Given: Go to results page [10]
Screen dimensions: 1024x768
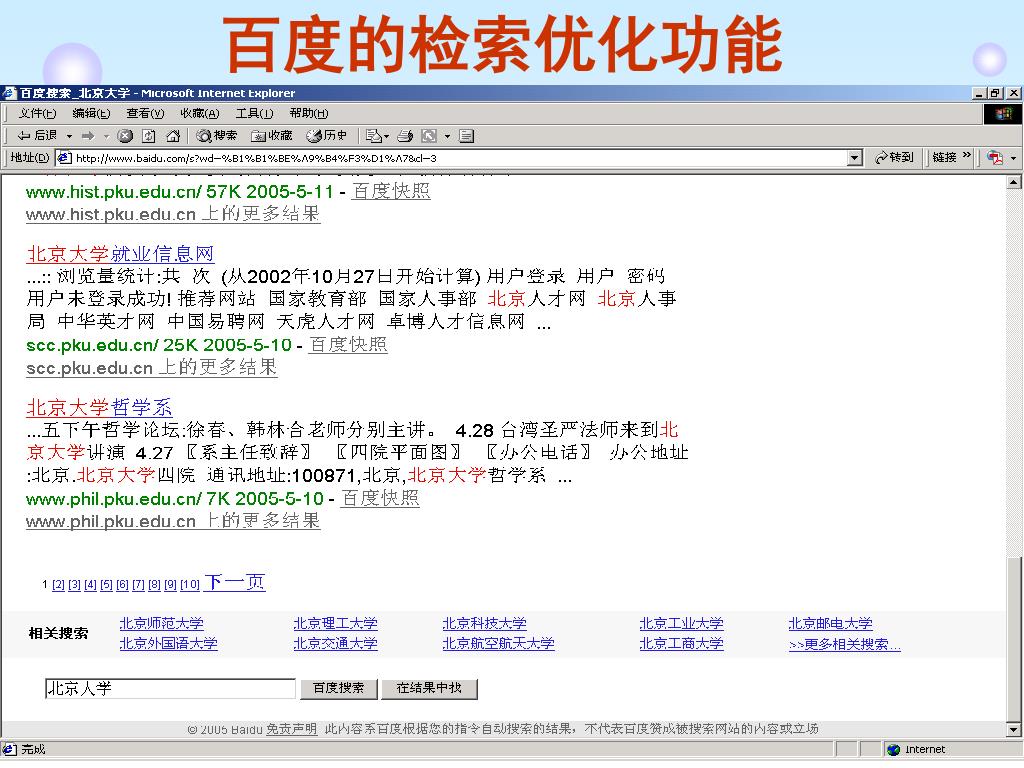Looking at the screenshot, I should coord(189,584).
